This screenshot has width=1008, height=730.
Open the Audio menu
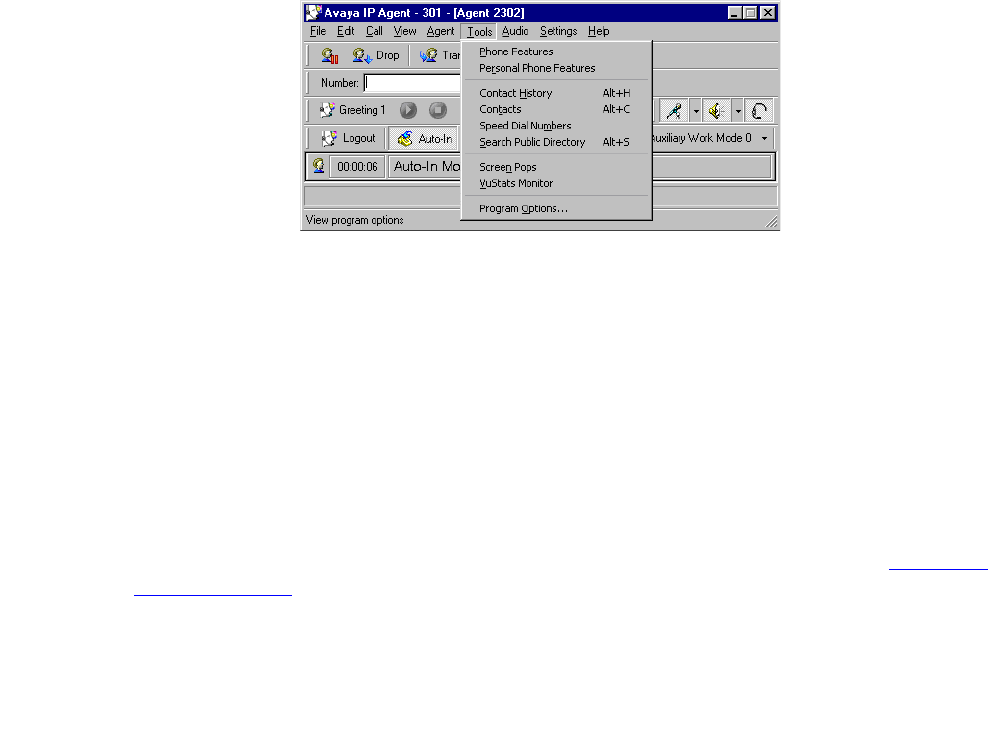(515, 31)
